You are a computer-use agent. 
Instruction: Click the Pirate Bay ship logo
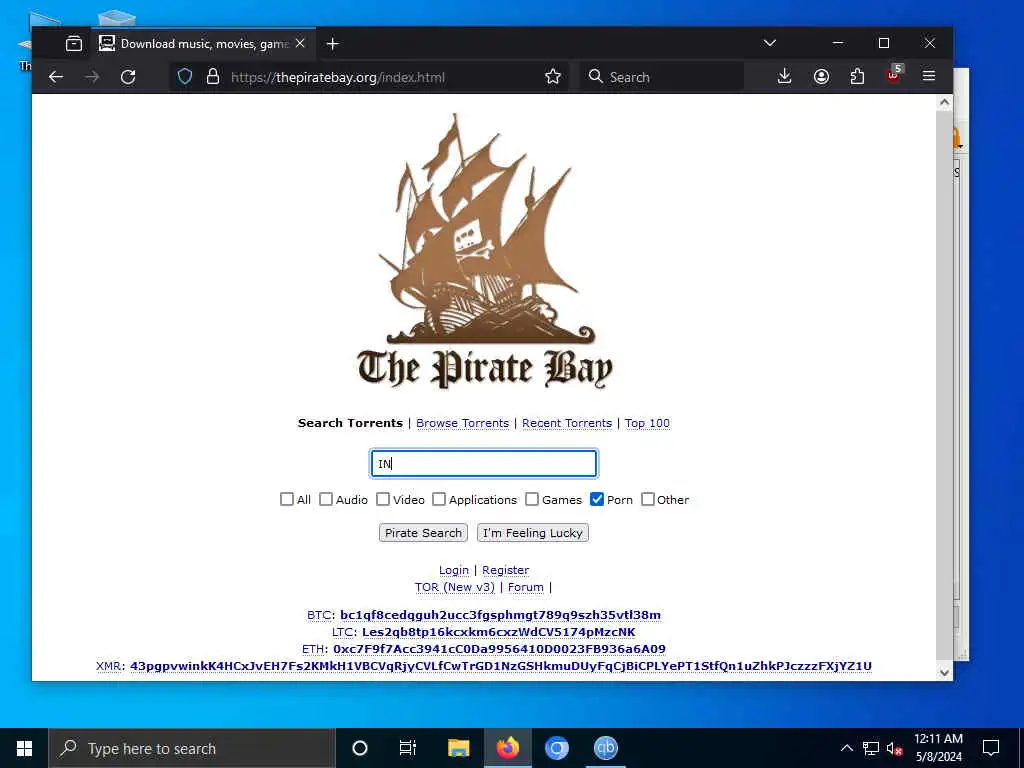pyautogui.click(x=485, y=251)
